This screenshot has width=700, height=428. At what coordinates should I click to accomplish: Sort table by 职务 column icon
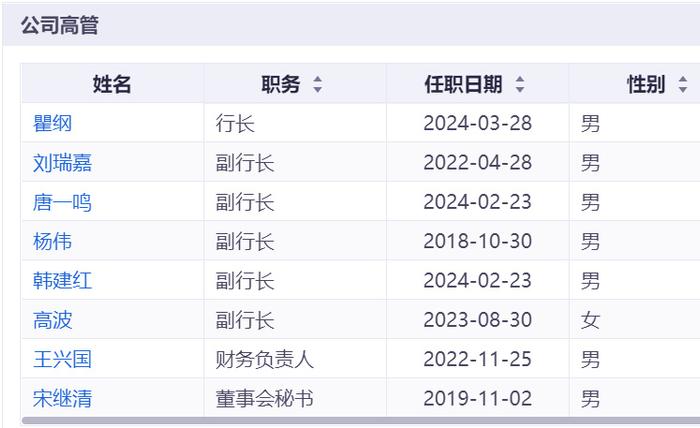[318, 85]
